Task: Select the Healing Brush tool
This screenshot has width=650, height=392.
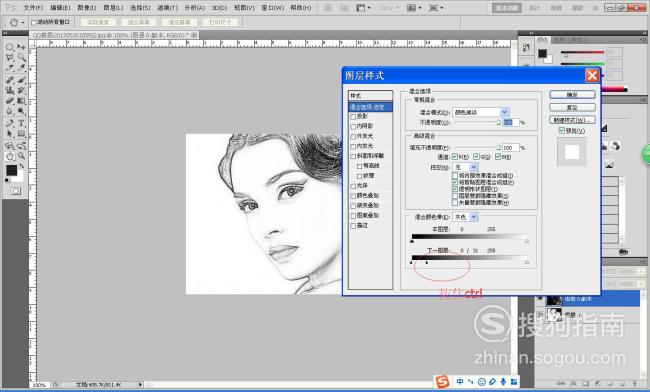Action: click(x=10, y=80)
